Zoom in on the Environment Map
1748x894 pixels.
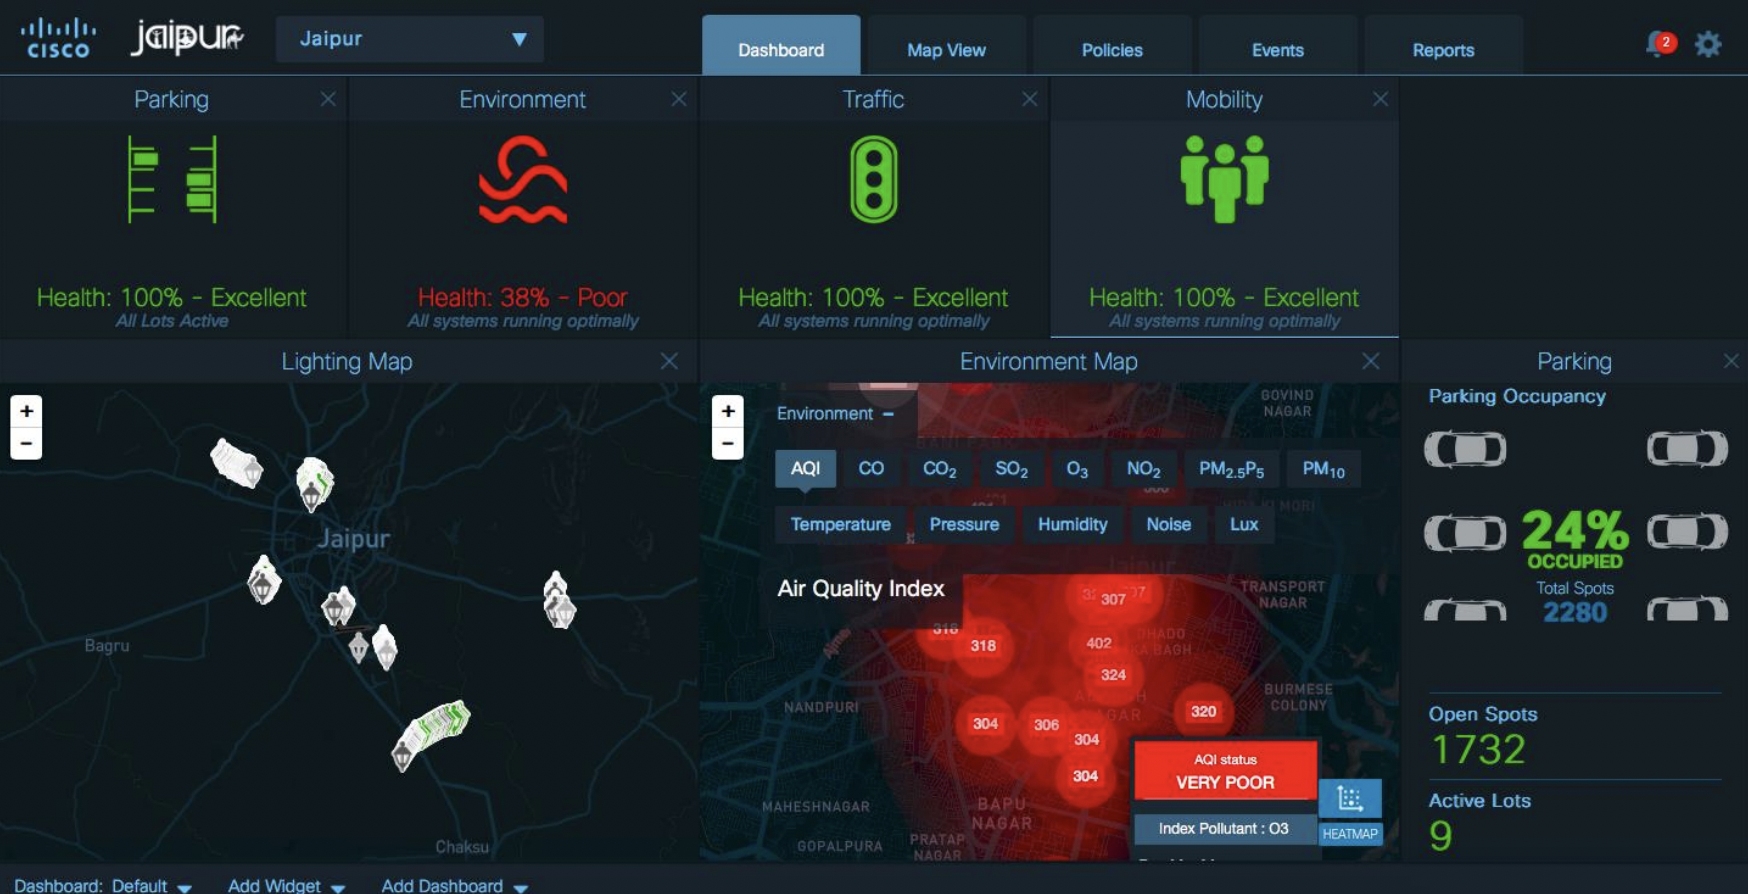tap(728, 410)
